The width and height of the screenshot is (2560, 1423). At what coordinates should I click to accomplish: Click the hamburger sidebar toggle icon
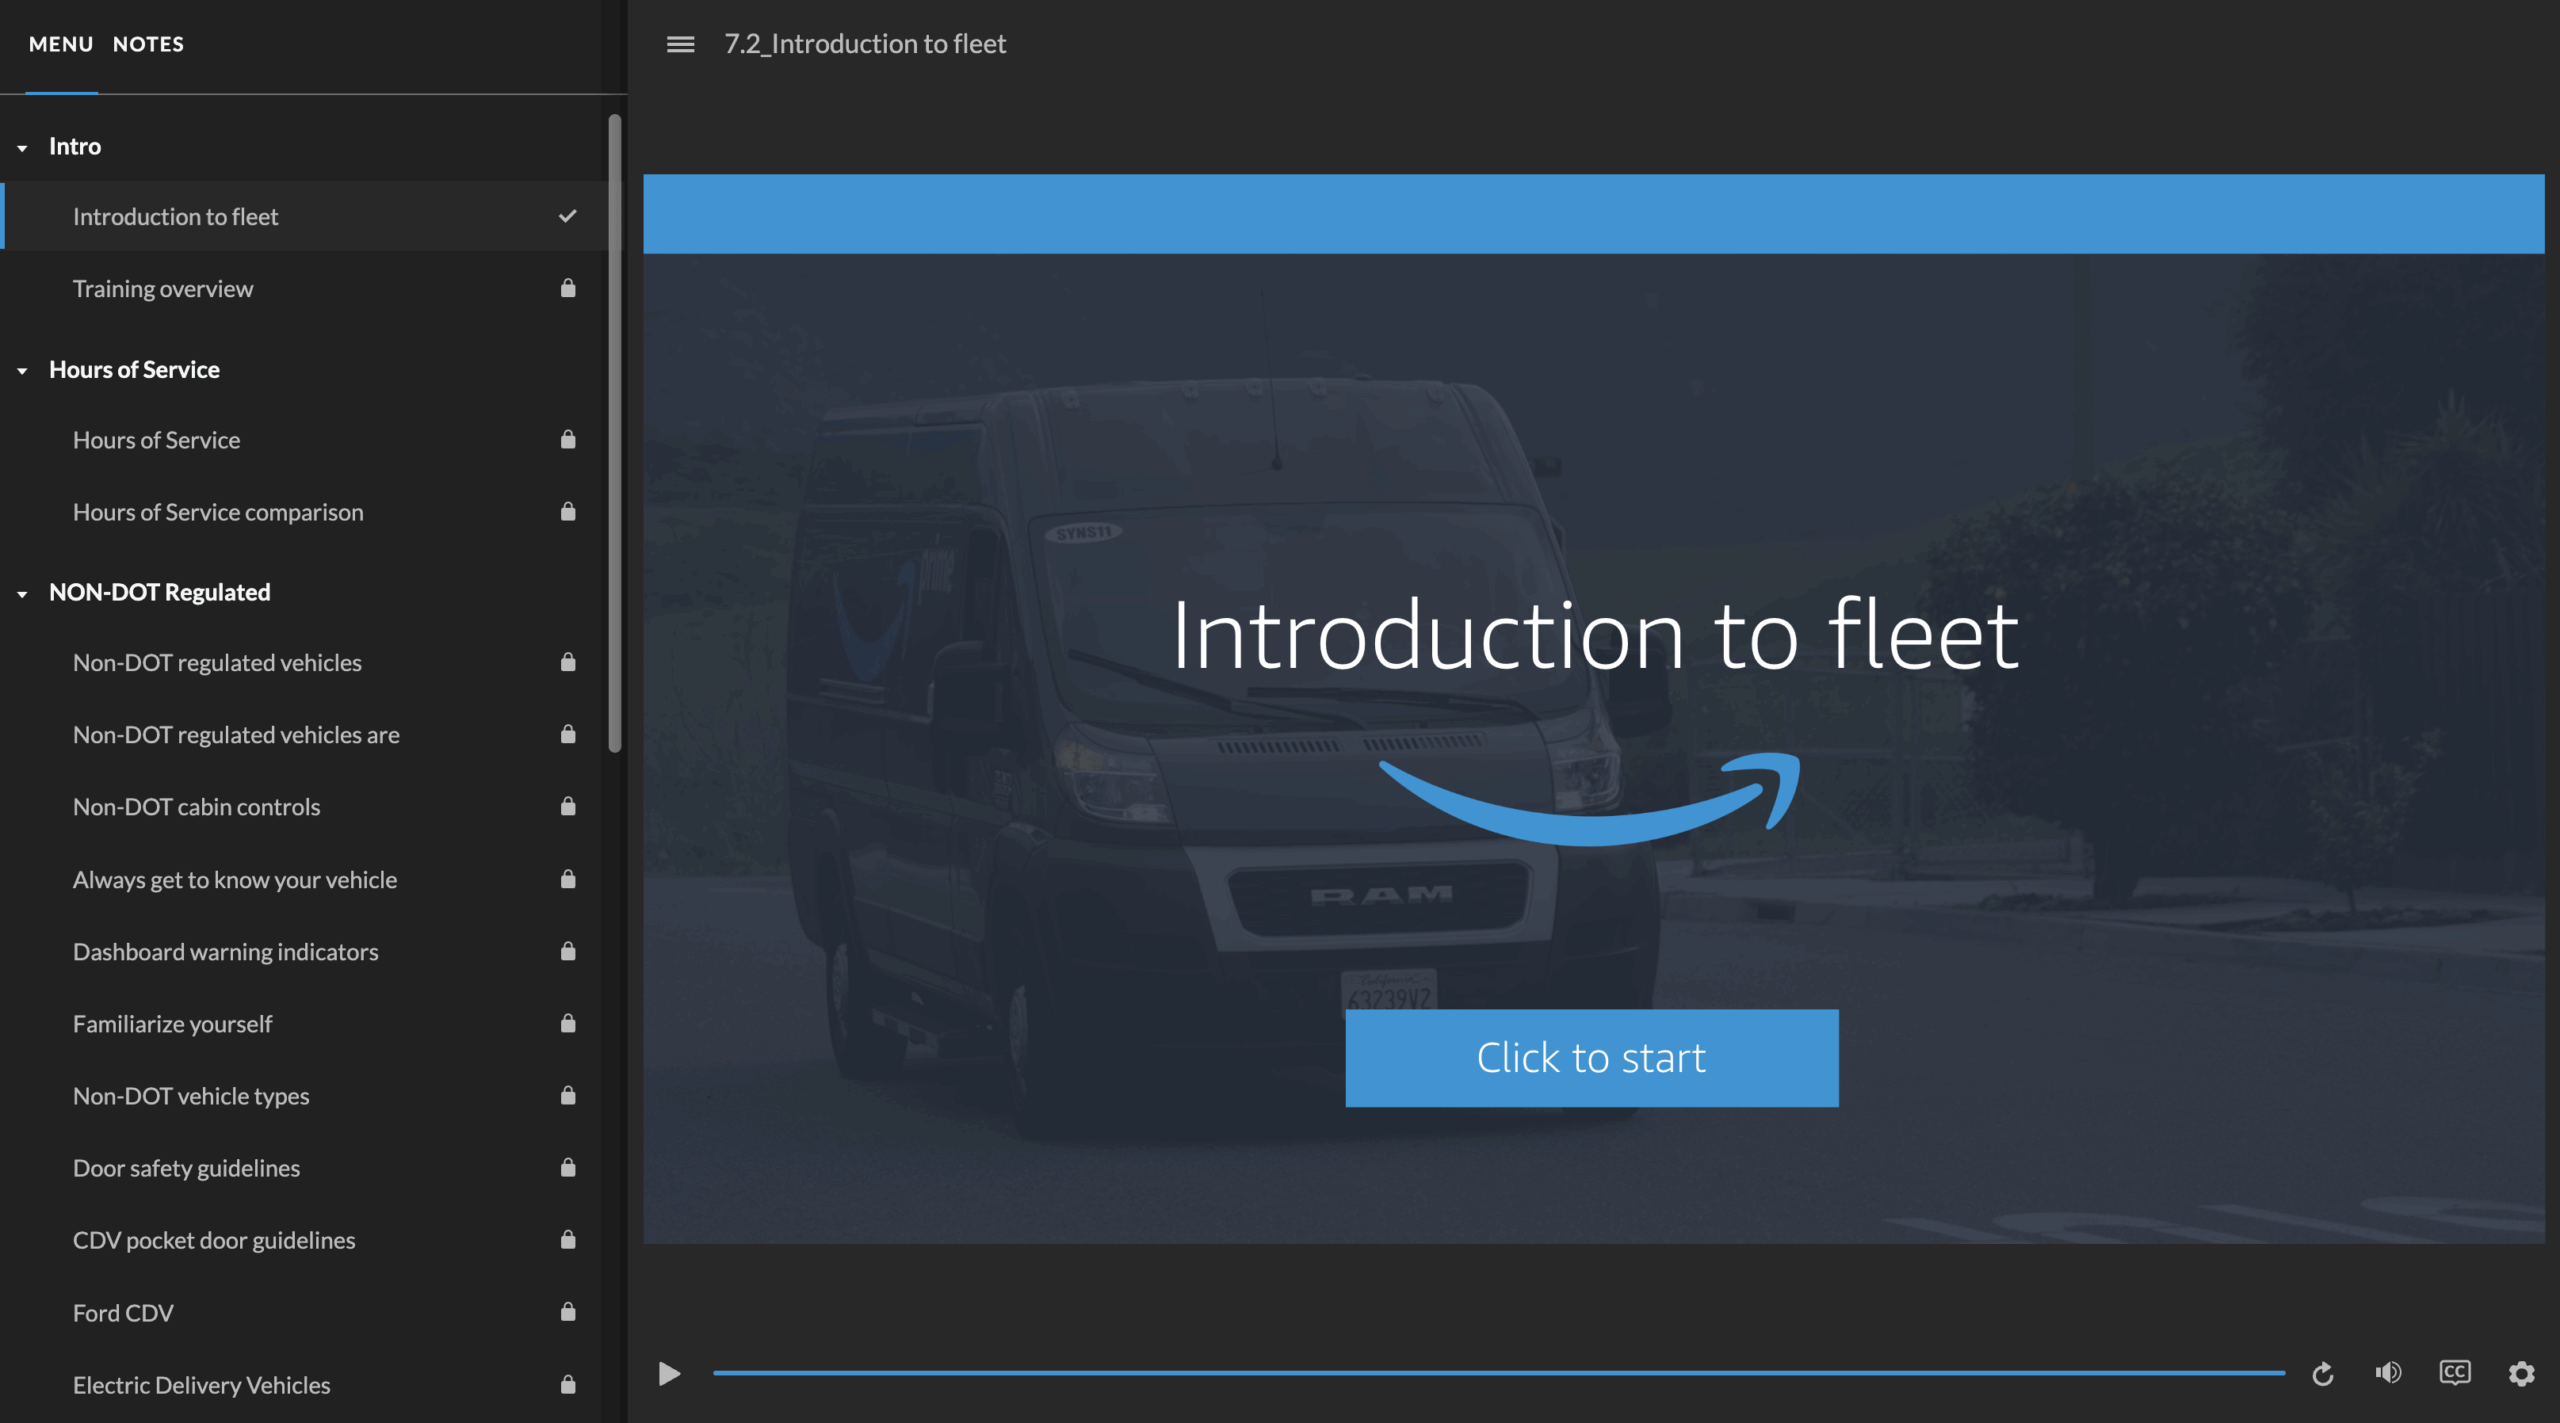click(680, 44)
